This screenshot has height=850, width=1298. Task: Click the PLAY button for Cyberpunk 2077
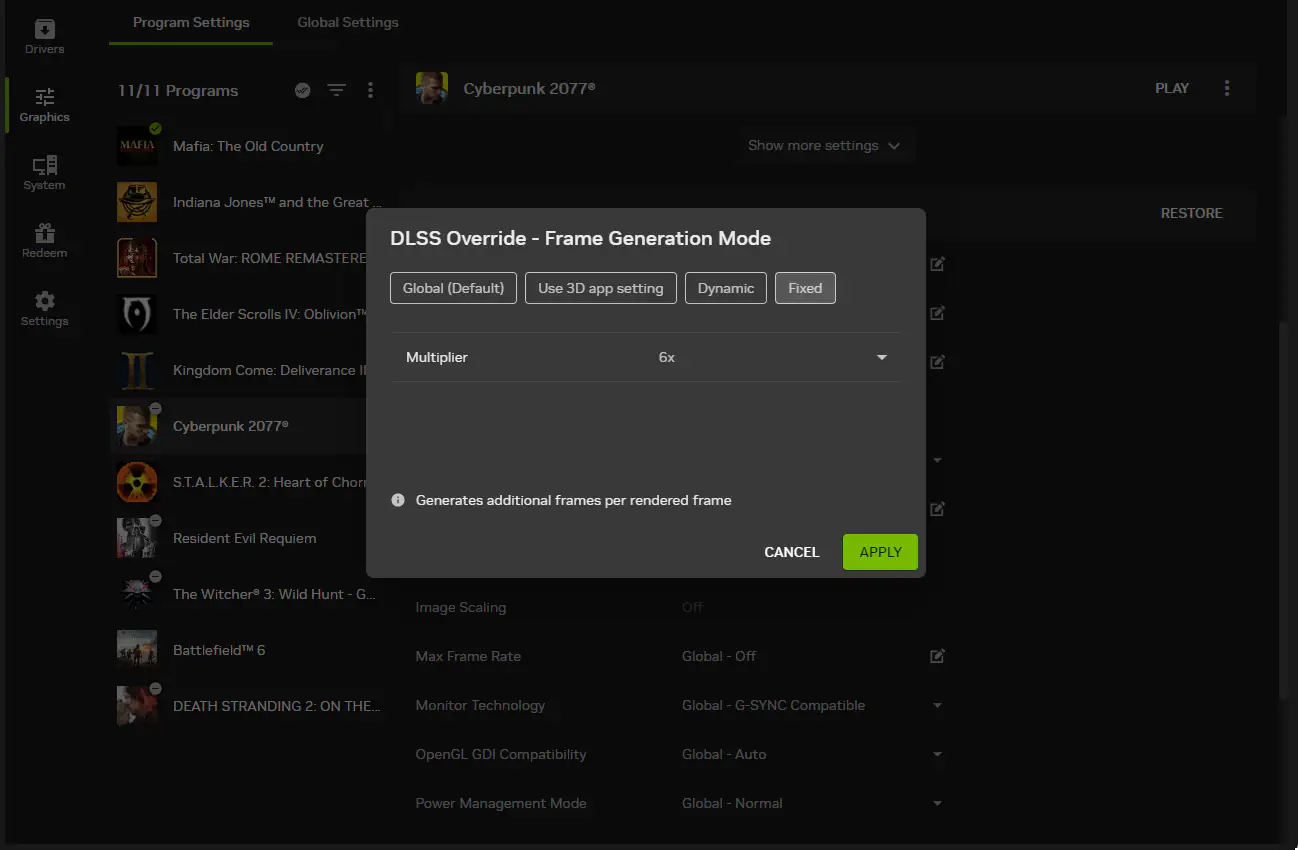pyautogui.click(x=1172, y=88)
